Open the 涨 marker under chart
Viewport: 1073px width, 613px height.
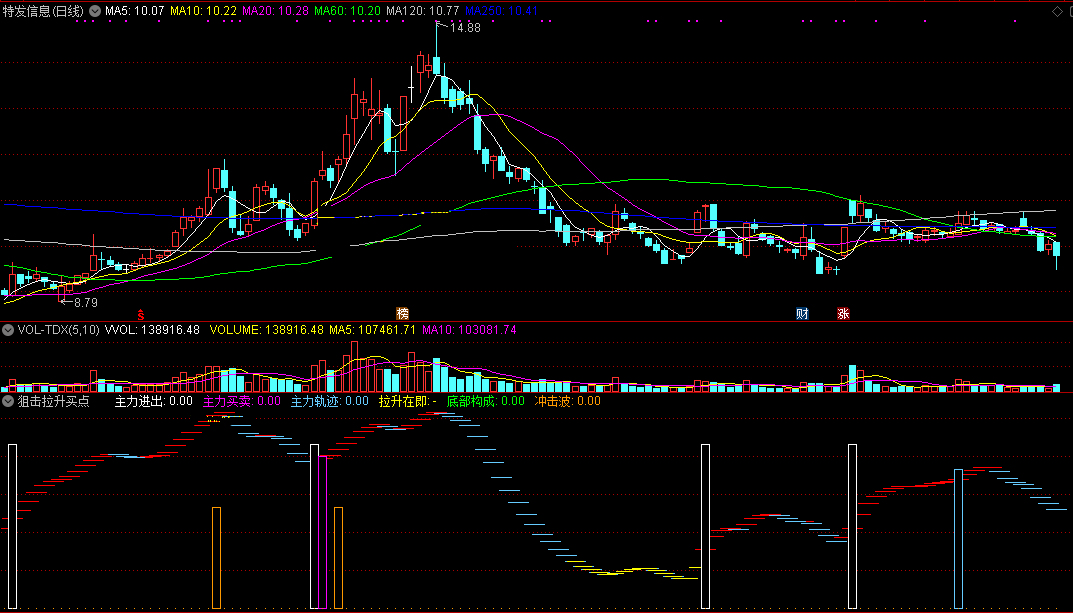pos(843,314)
